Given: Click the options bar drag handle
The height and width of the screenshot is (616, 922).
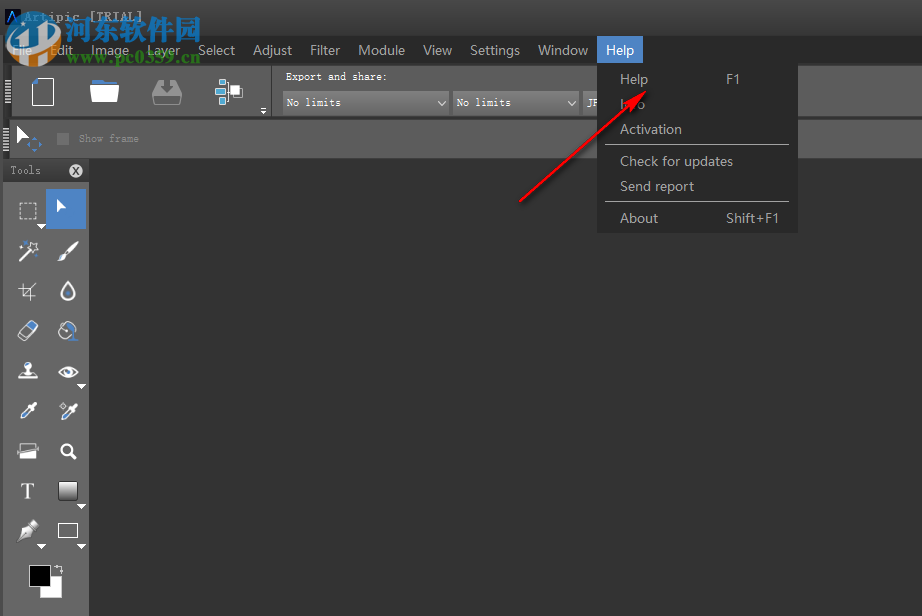Looking at the screenshot, I should coord(6,139).
